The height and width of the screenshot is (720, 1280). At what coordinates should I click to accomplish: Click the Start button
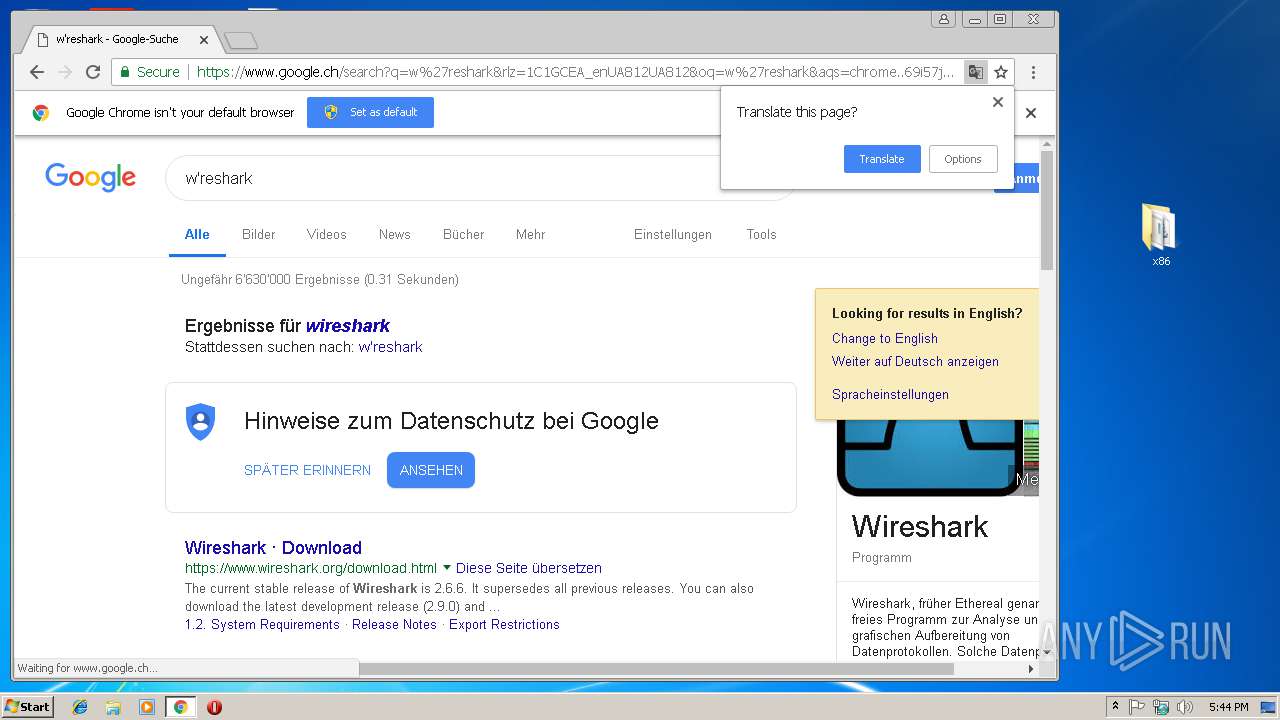[x=28, y=707]
